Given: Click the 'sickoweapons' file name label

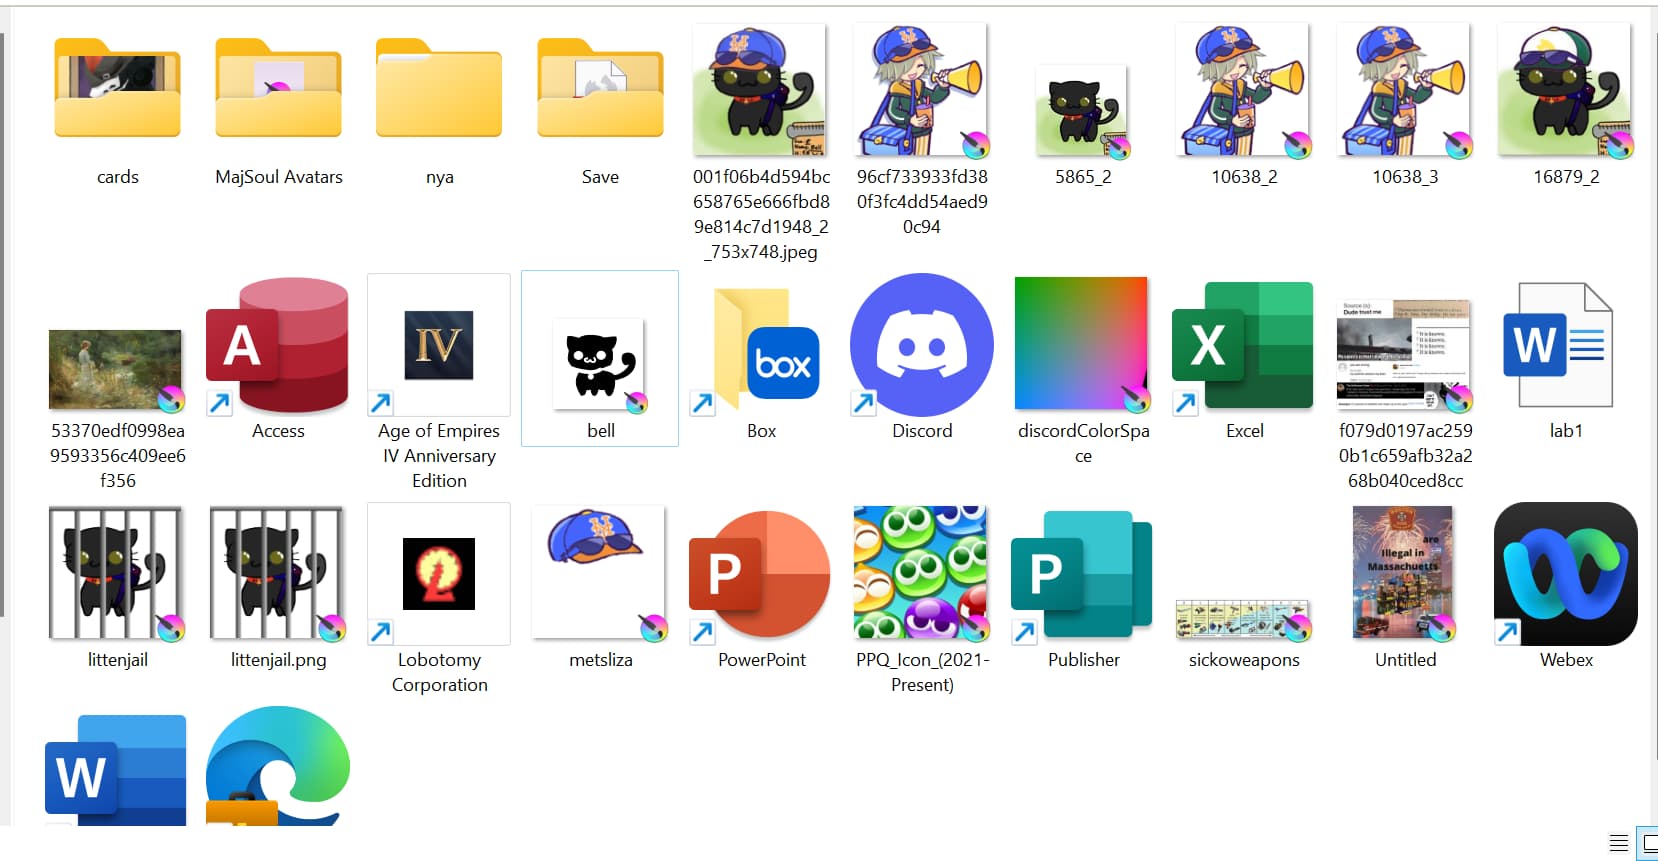Looking at the screenshot, I should [x=1244, y=660].
